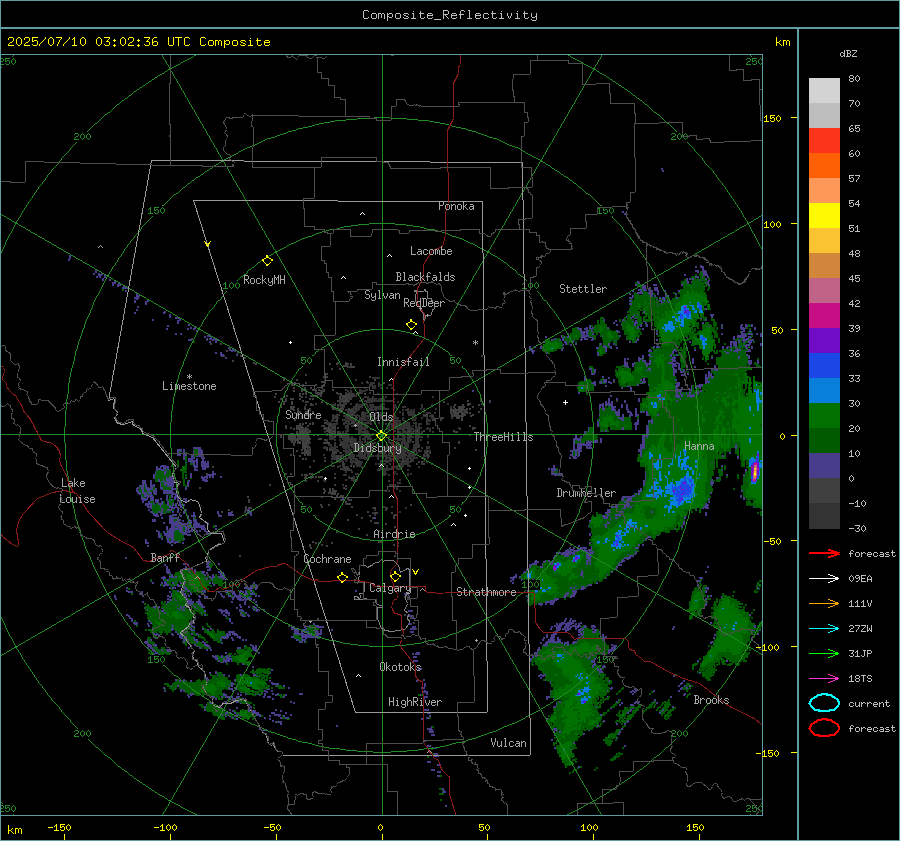Click the ThreeHills town label
Screen dimensions: 900x841
(x=503, y=437)
